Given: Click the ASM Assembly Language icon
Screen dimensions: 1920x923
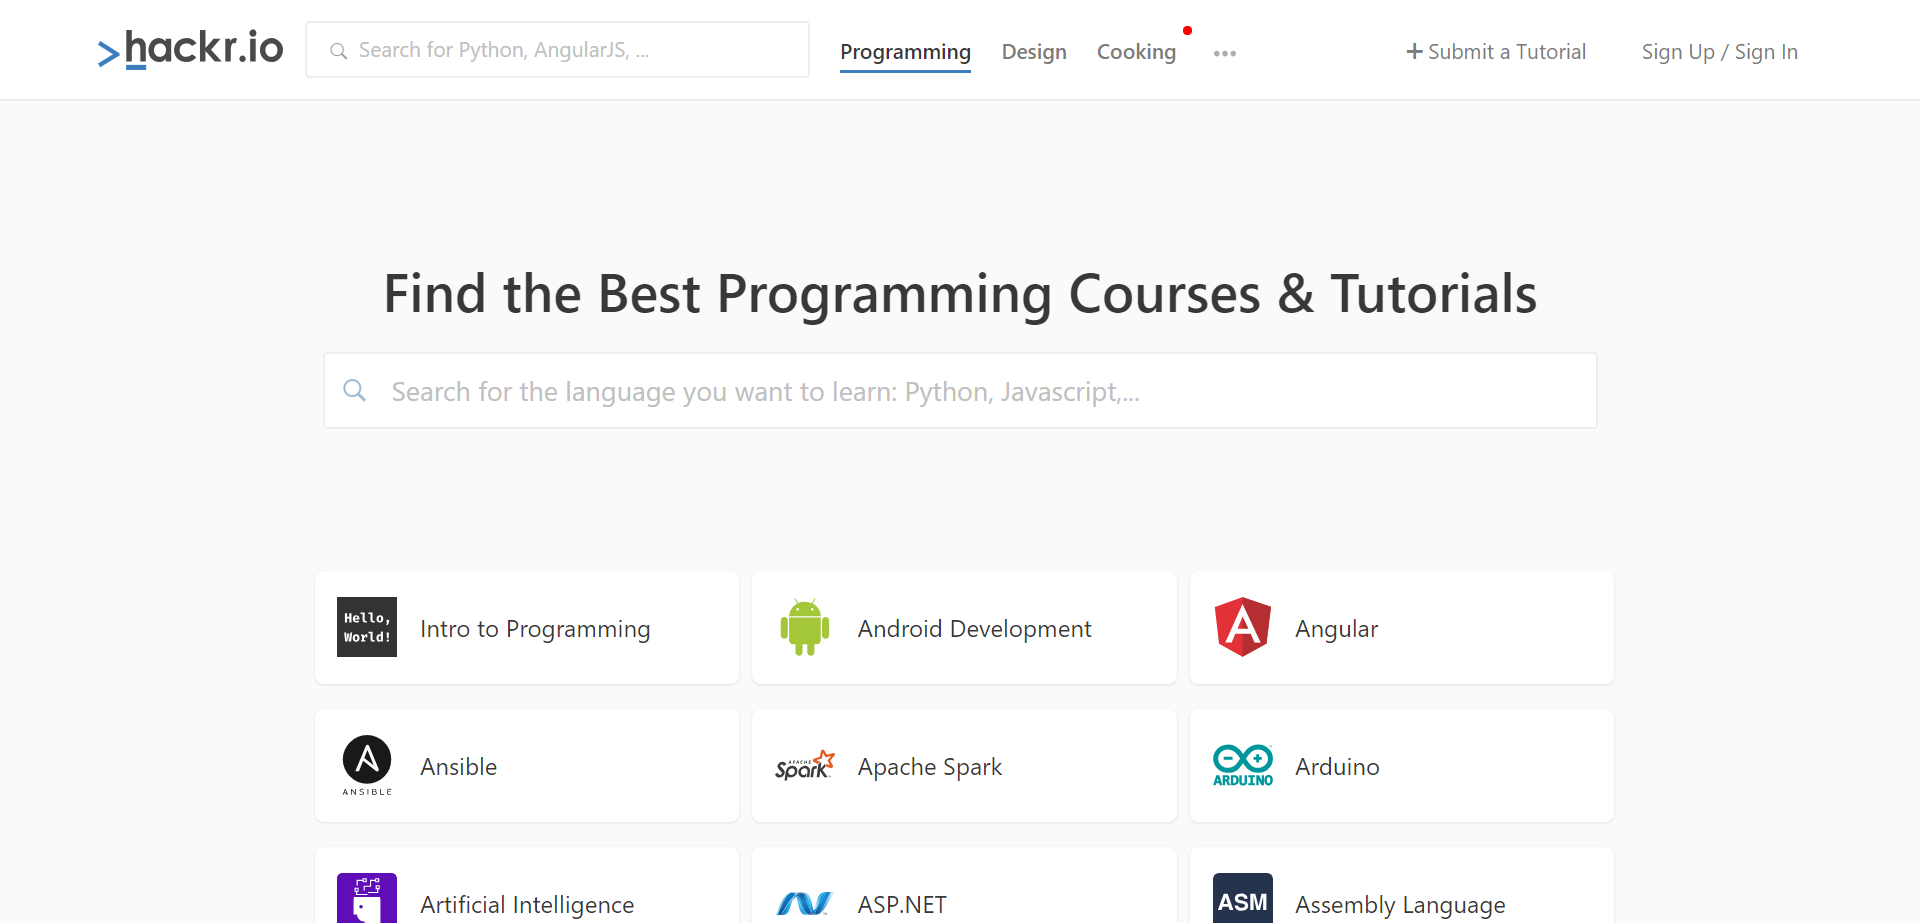Looking at the screenshot, I should click(1242, 899).
